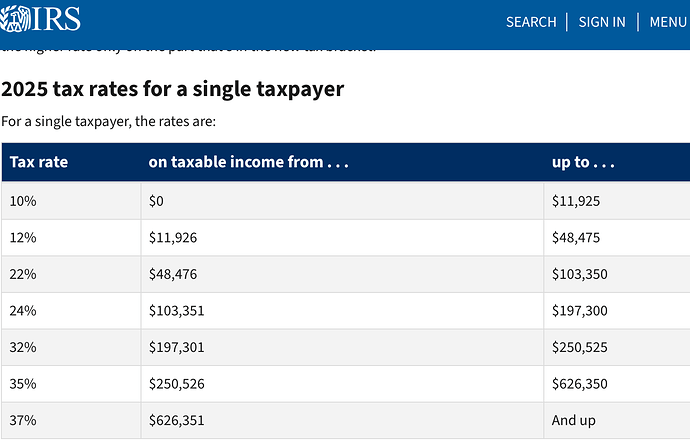Screen dimensions: 690x440
Task: Click the IRS eagle logo
Action: [x=40, y=18]
